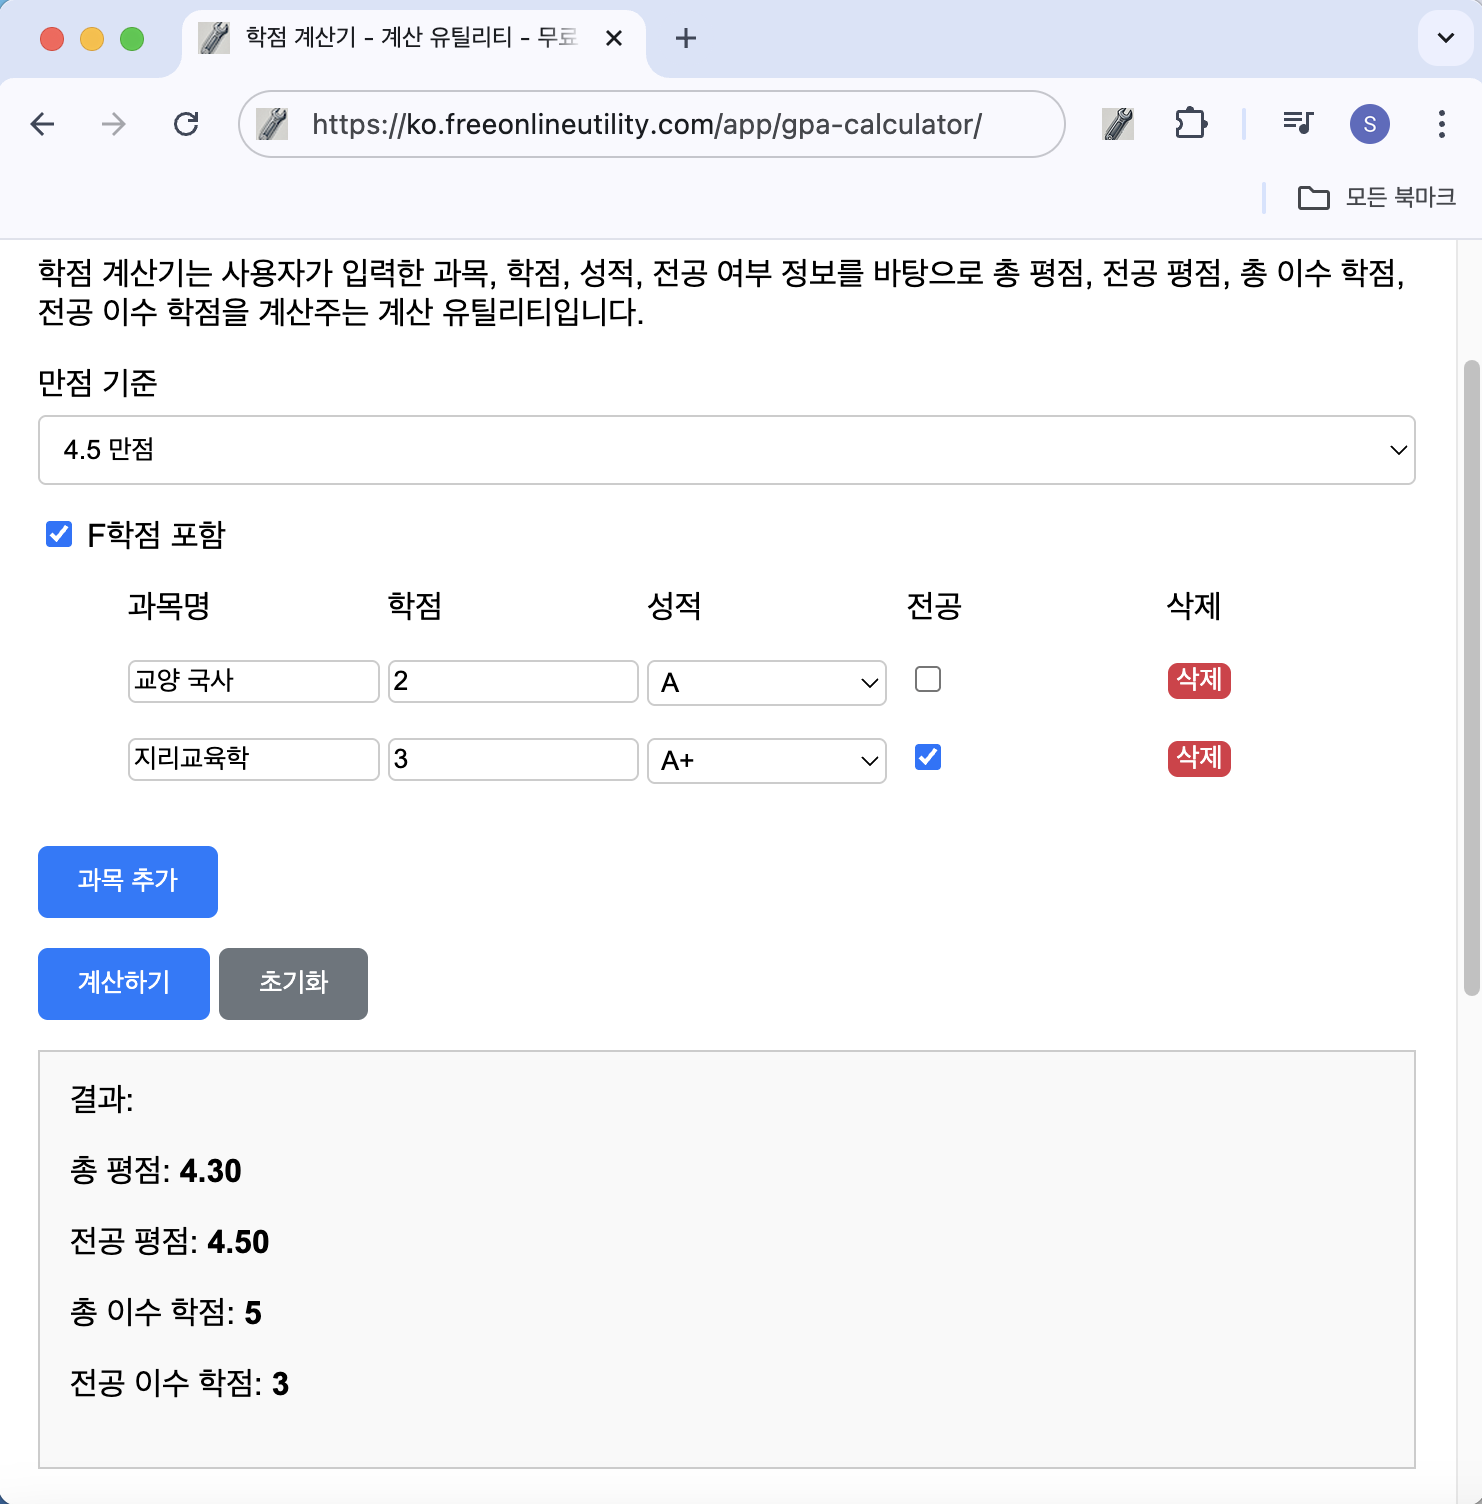Click the media control playlist icon
Screen dimensions: 1482x1504
(x=1297, y=124)
